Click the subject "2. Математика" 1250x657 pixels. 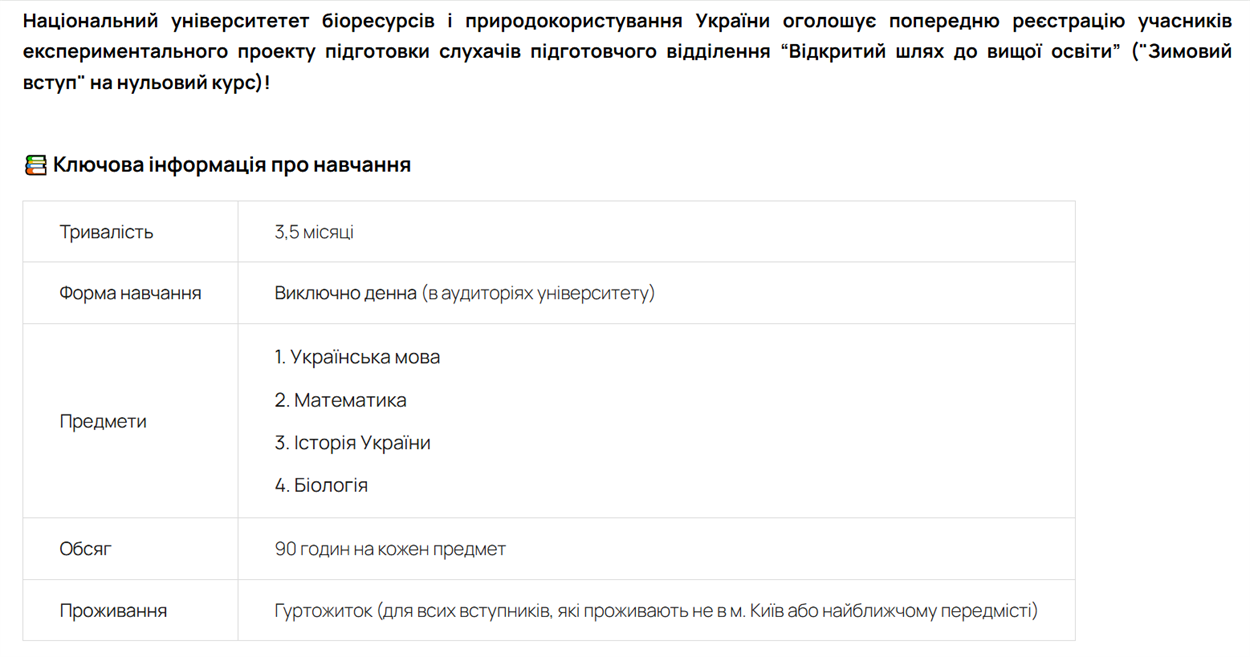(340, 400)
